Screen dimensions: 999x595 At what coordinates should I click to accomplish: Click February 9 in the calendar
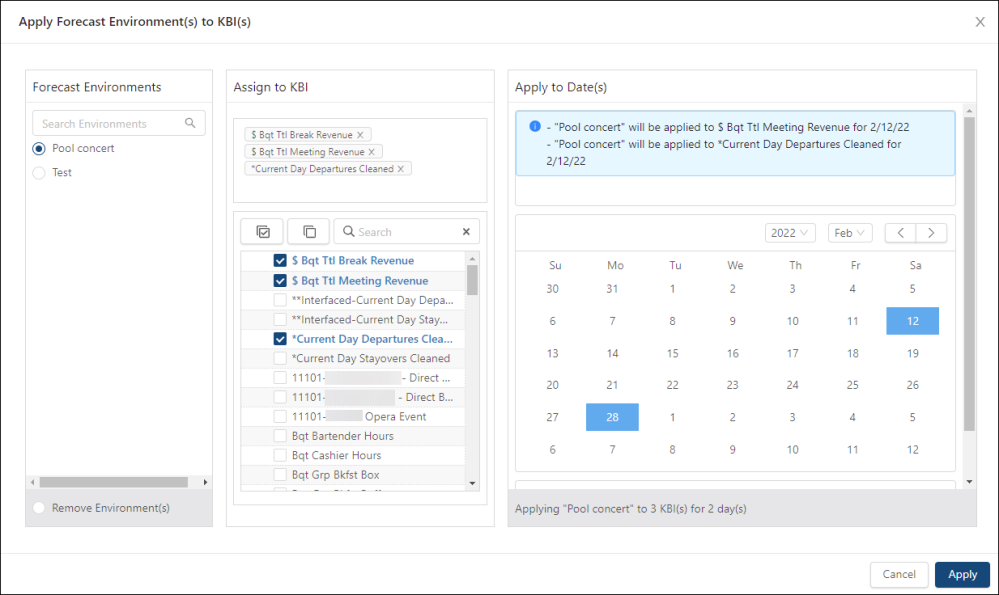733,321
